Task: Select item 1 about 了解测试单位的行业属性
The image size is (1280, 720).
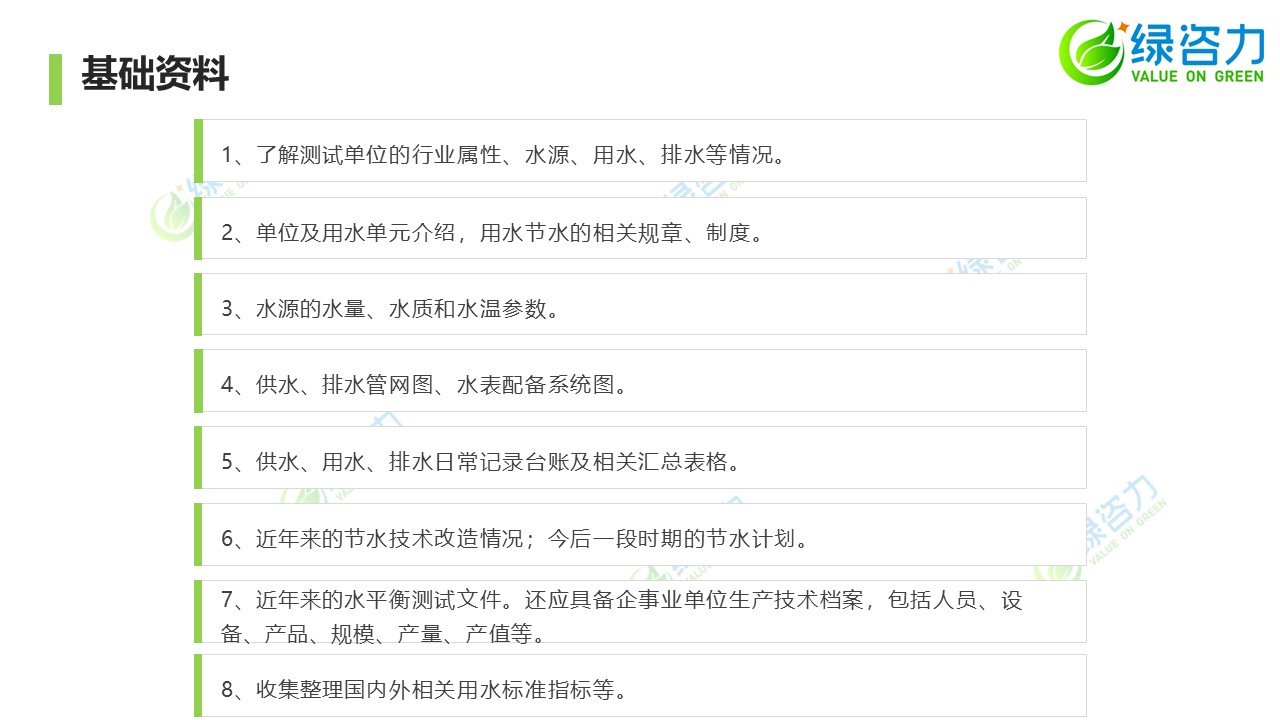Action: [640, 151]
